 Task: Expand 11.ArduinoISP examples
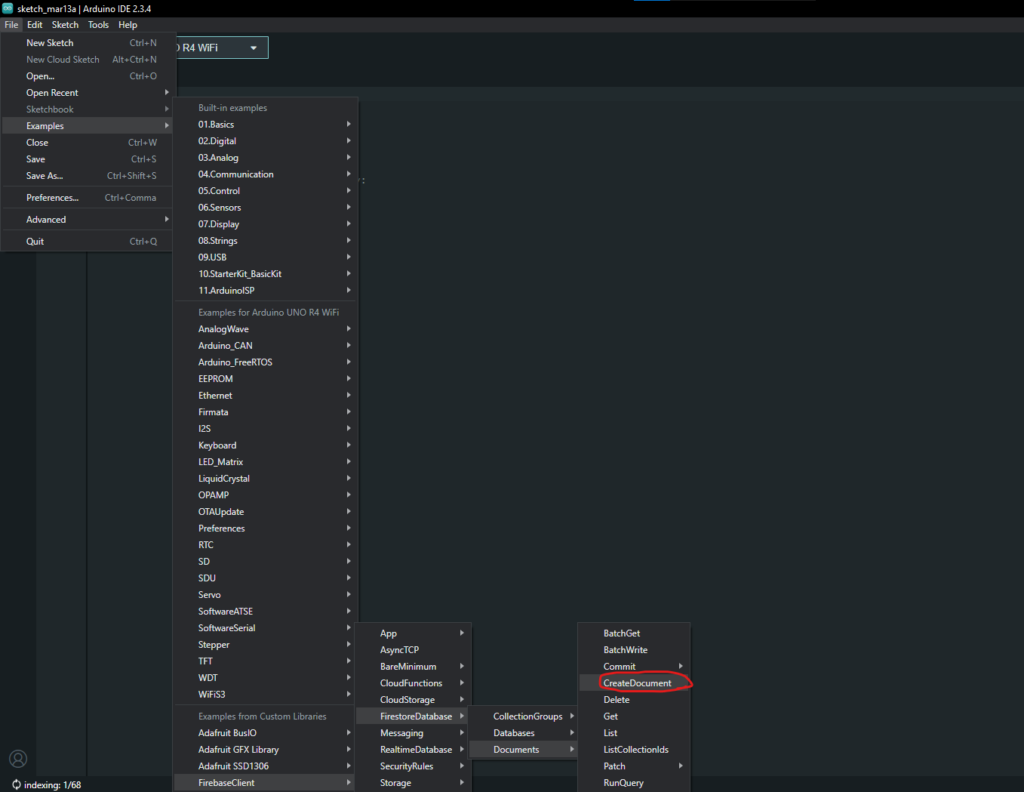[x=266, y=291]
